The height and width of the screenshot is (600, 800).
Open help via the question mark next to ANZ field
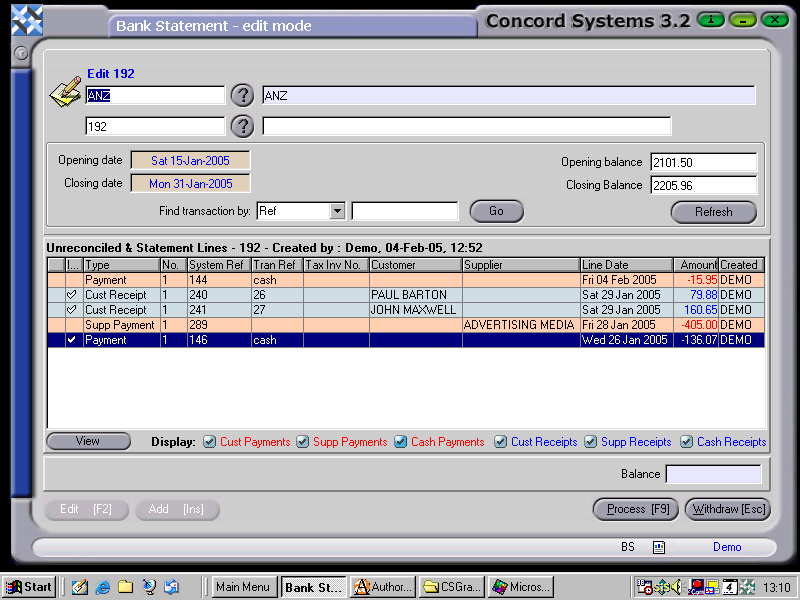point(242,95)
